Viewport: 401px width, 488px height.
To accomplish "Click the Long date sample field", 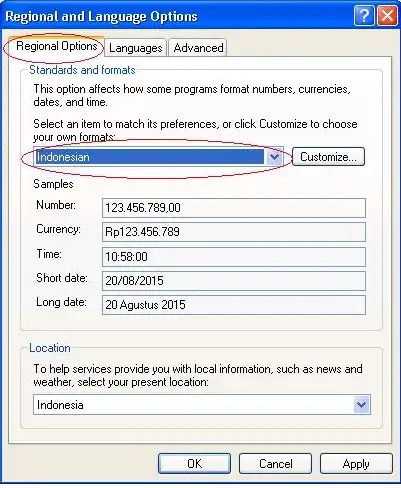I will click(234, 305).
